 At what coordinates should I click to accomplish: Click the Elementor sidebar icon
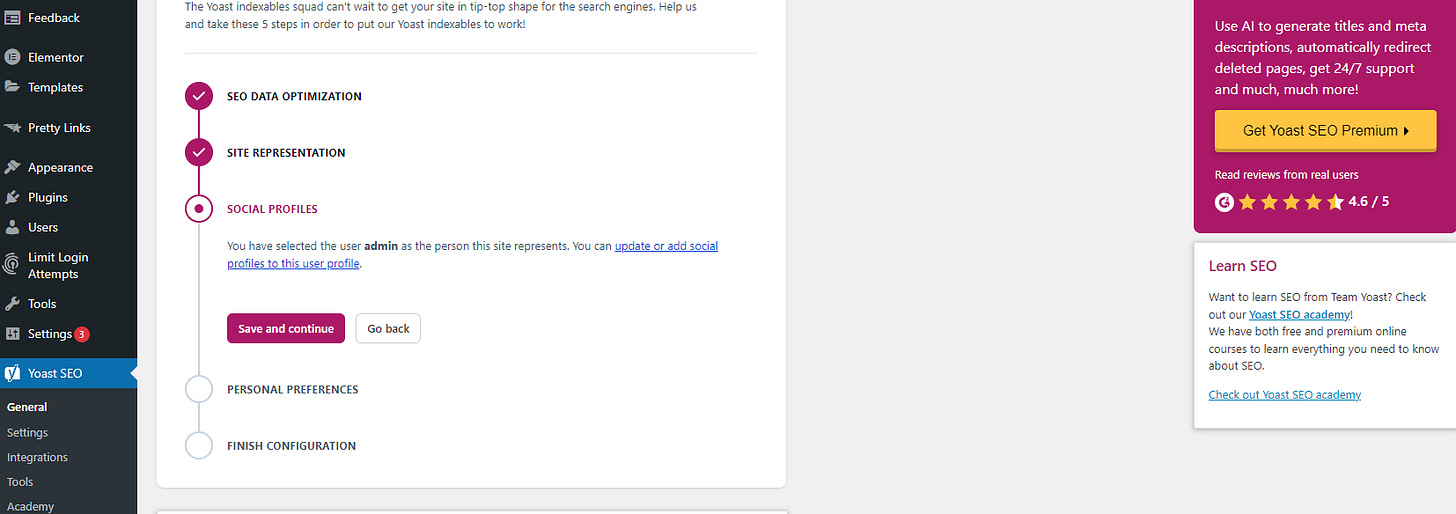coord(12,57)
